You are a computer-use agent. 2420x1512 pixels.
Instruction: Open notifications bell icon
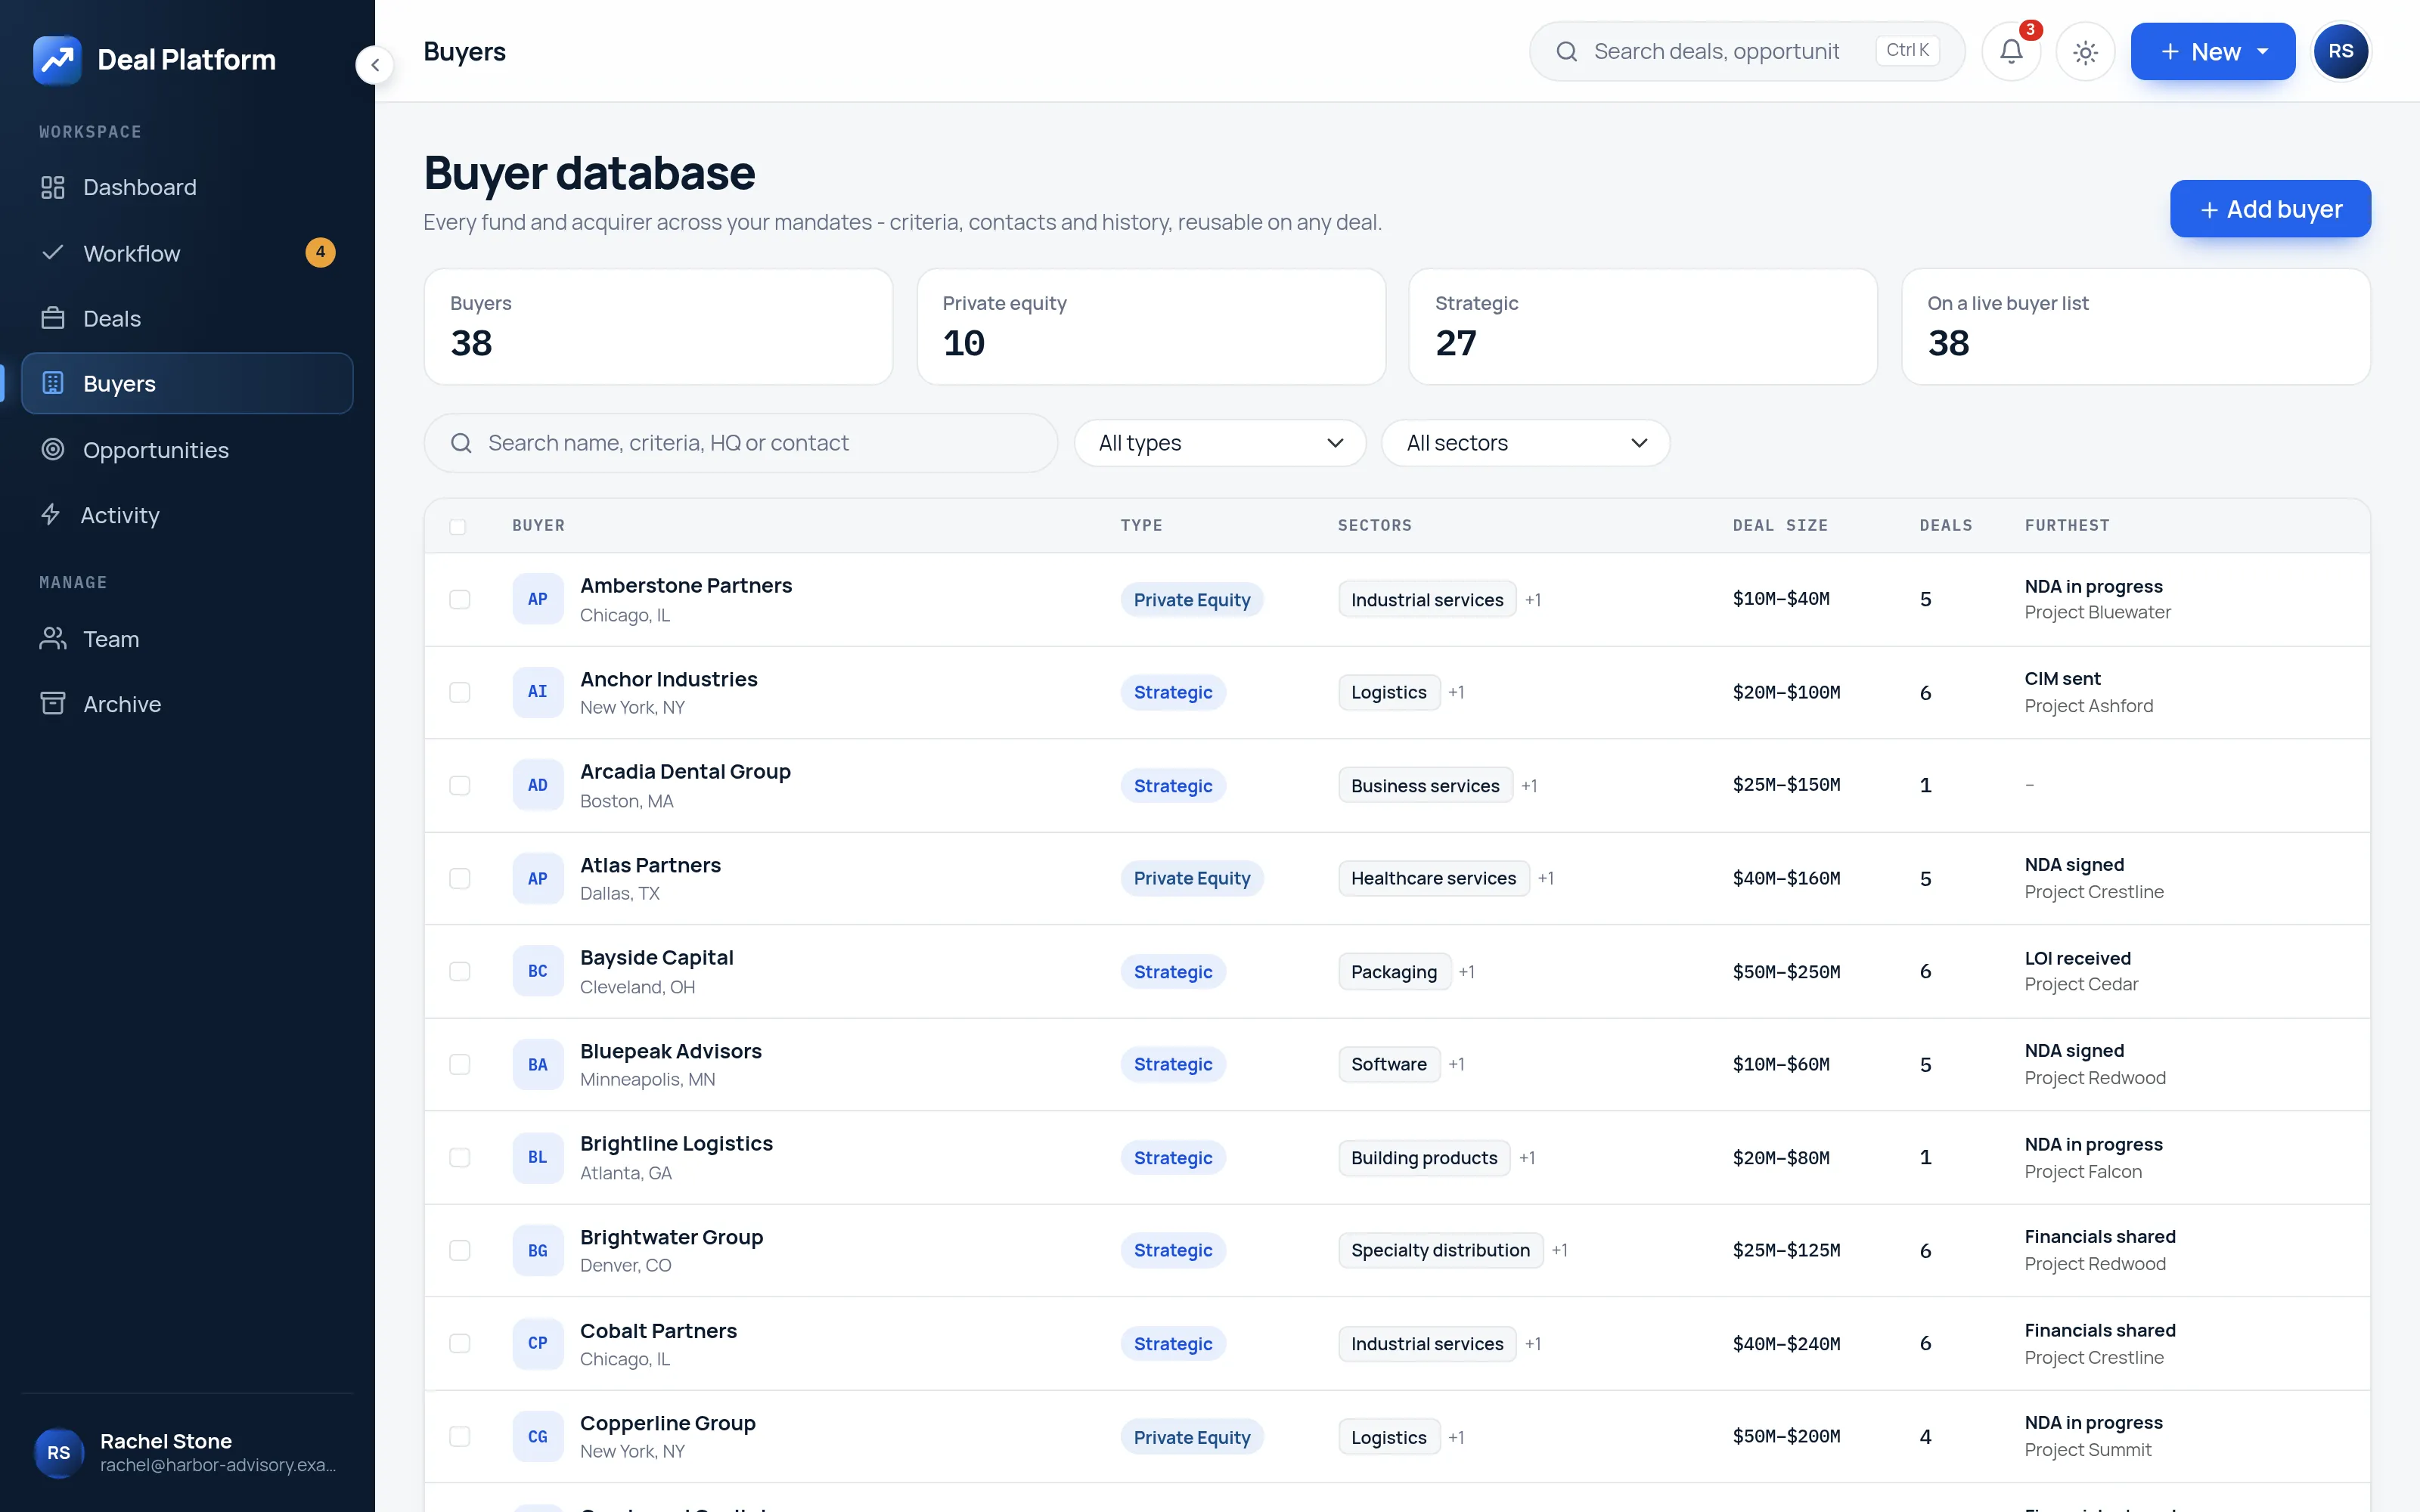pyautogui.click(x=2011, y=52)
